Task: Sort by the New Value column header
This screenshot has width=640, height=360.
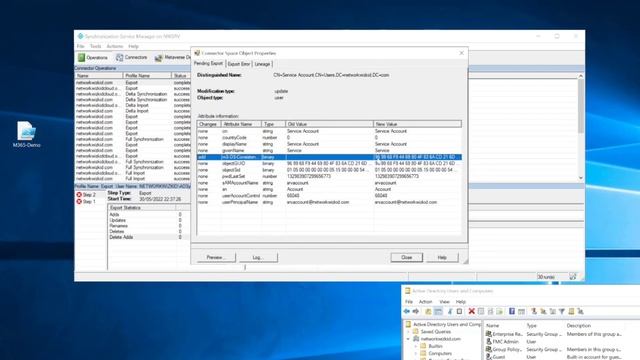Action: [x=417, y=124]
